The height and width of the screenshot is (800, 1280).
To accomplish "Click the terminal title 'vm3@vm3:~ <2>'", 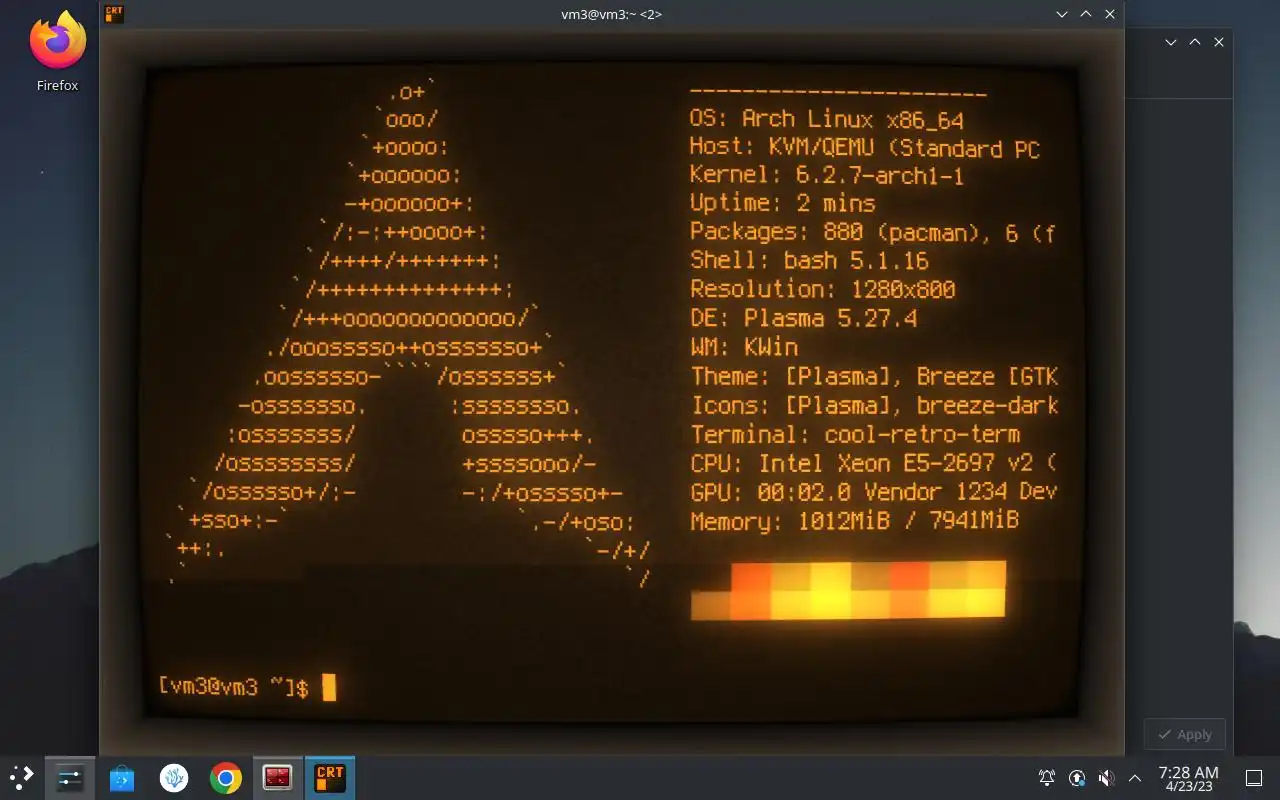I will click(611, 14).
